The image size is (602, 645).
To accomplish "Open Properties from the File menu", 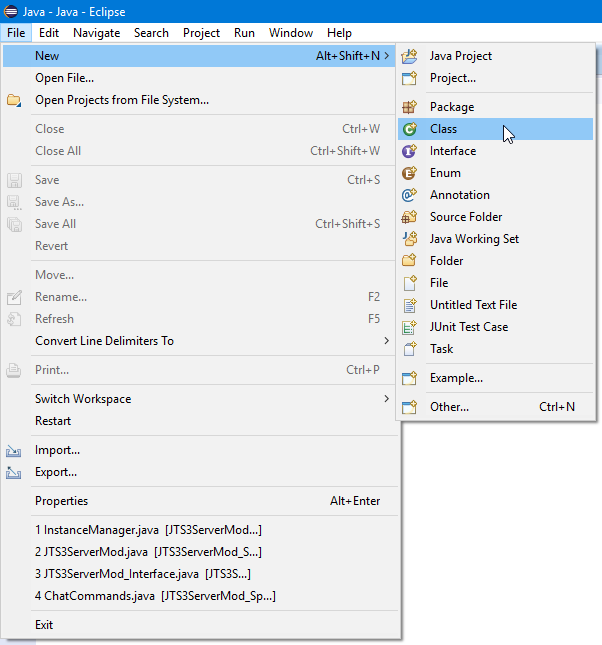I will coord(199,501).
